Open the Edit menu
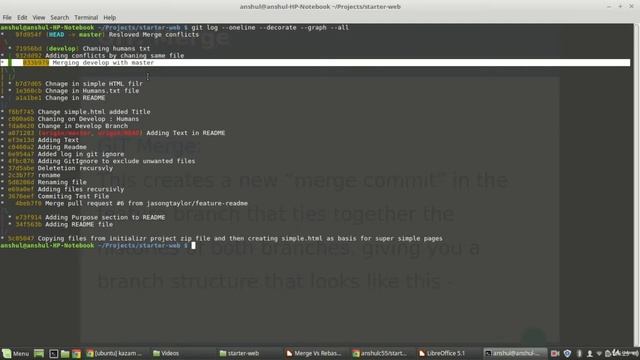 click(x=22, y=18)
